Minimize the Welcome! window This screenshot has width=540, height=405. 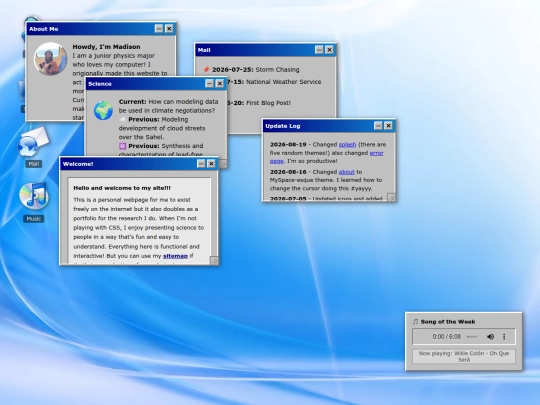201,164
